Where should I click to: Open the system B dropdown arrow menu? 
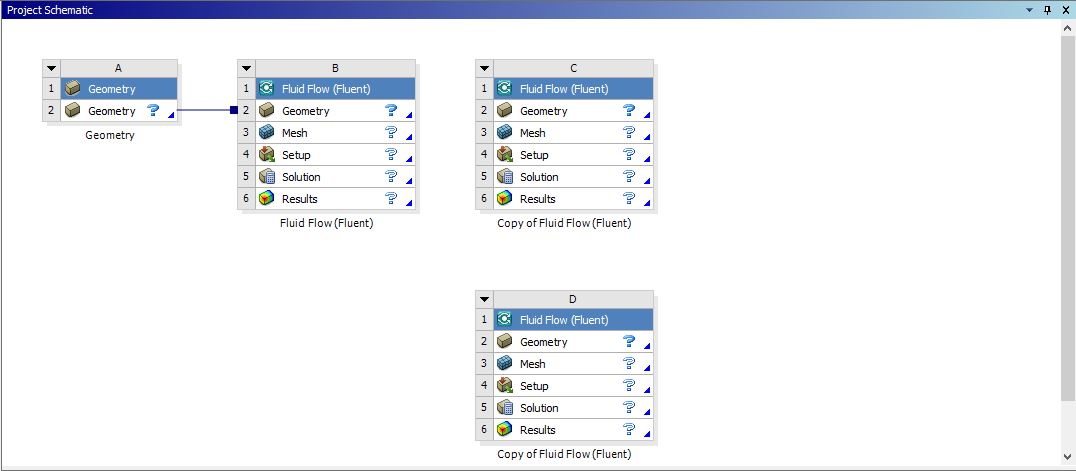246,68
